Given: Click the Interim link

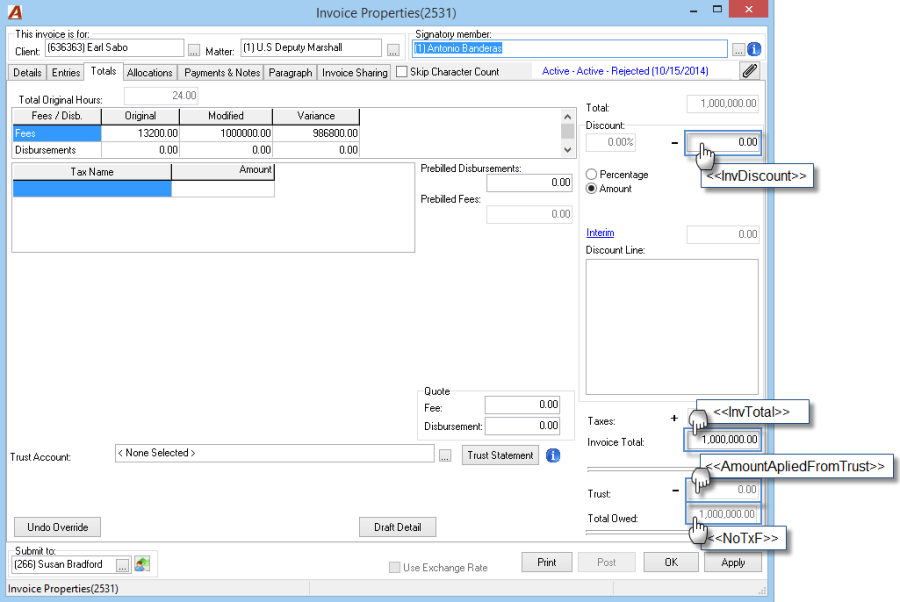Looking at the screenshot, I should pos(600,232).
